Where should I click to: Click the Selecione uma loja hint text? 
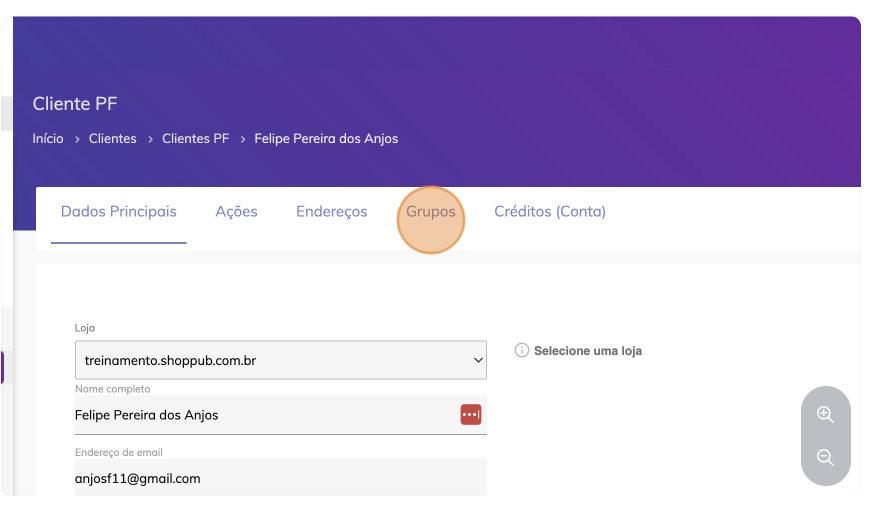[x=588, y=351]
